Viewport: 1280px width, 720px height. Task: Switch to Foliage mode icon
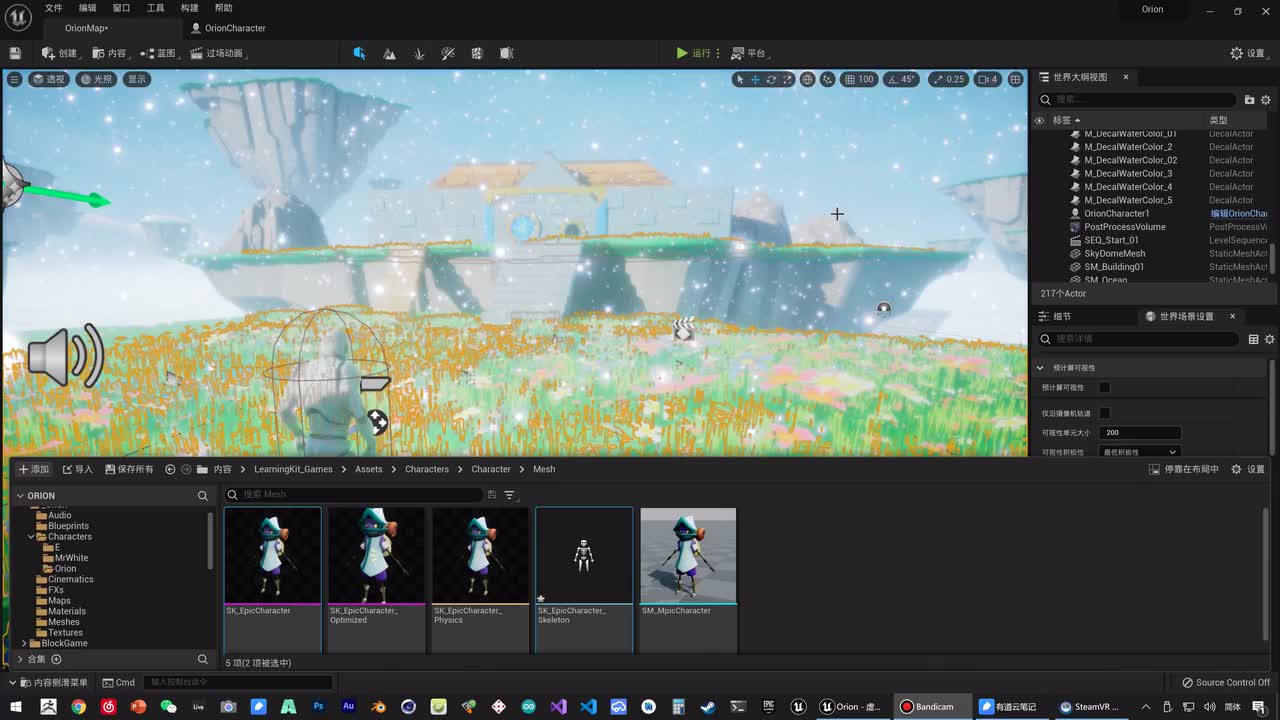point(419,53)
